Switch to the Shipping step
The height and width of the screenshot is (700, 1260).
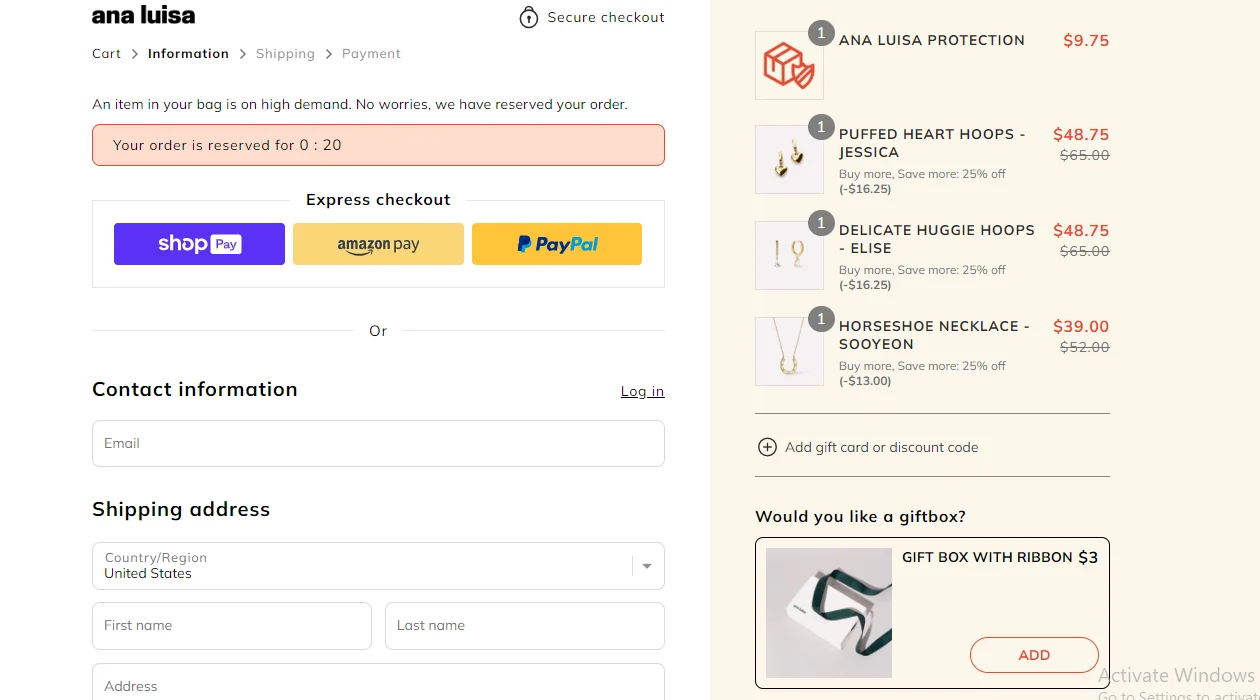(x=285, y=53)
